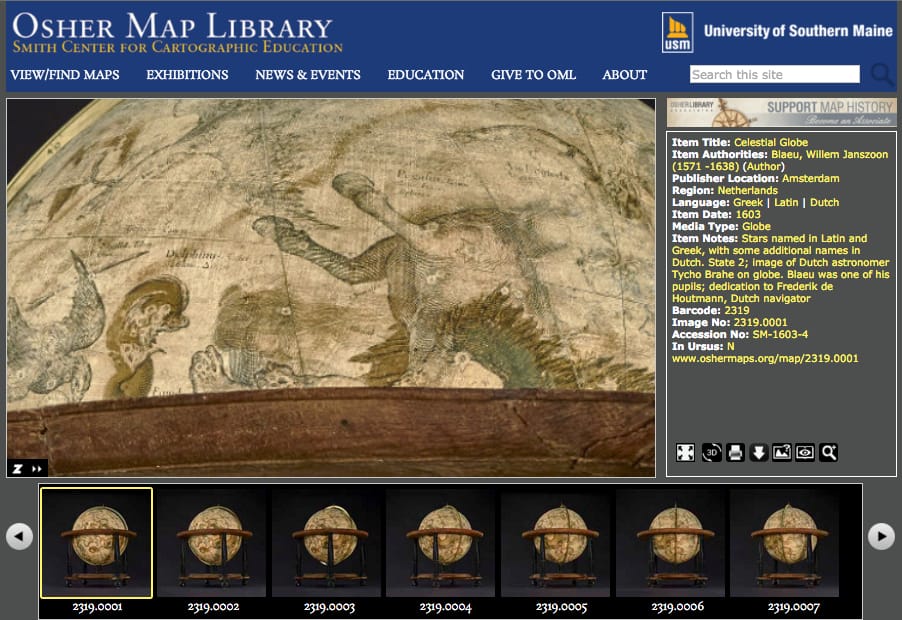Viewport: 902px width, 620px height.
Task: Open the NEWS & EVENTS menu
Action: tap(309, 75)
